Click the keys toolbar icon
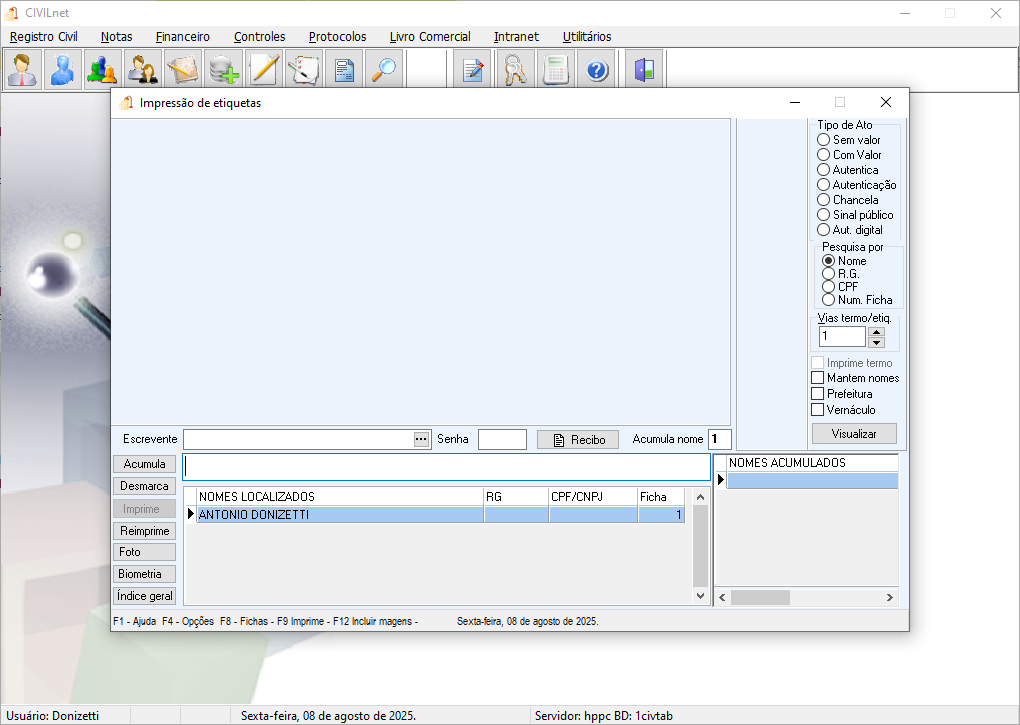1020x725 pixels. pyautogui.click(x=516, y=69)
